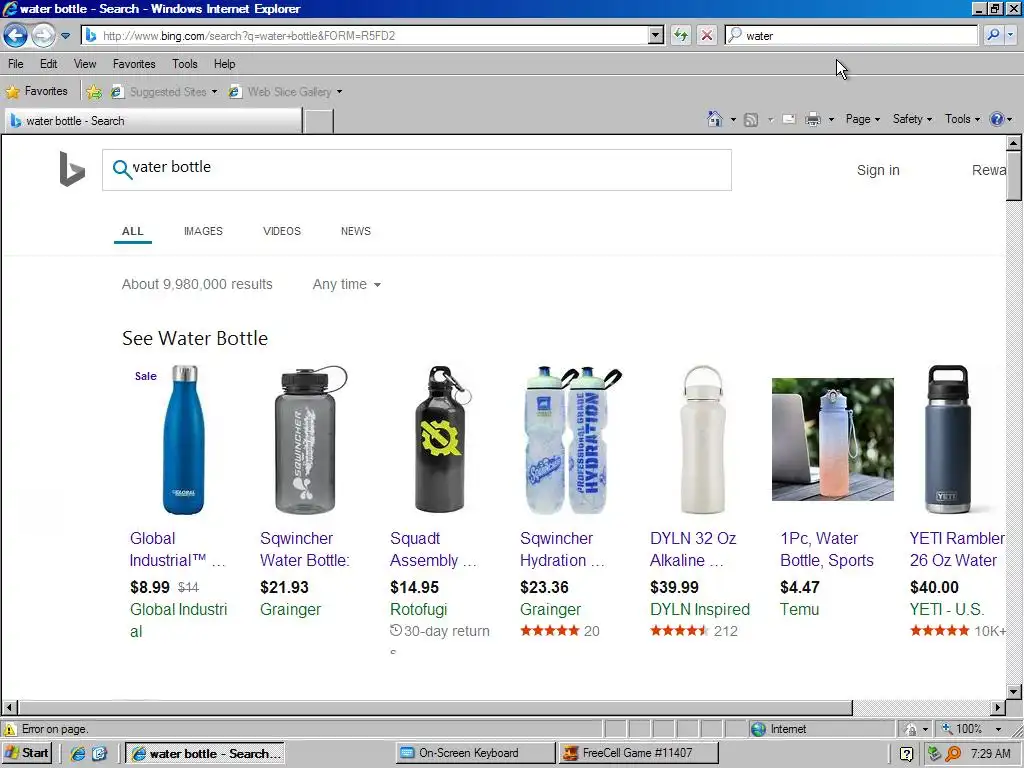Open the Global Industrial blue bottle image

[184, 440]
